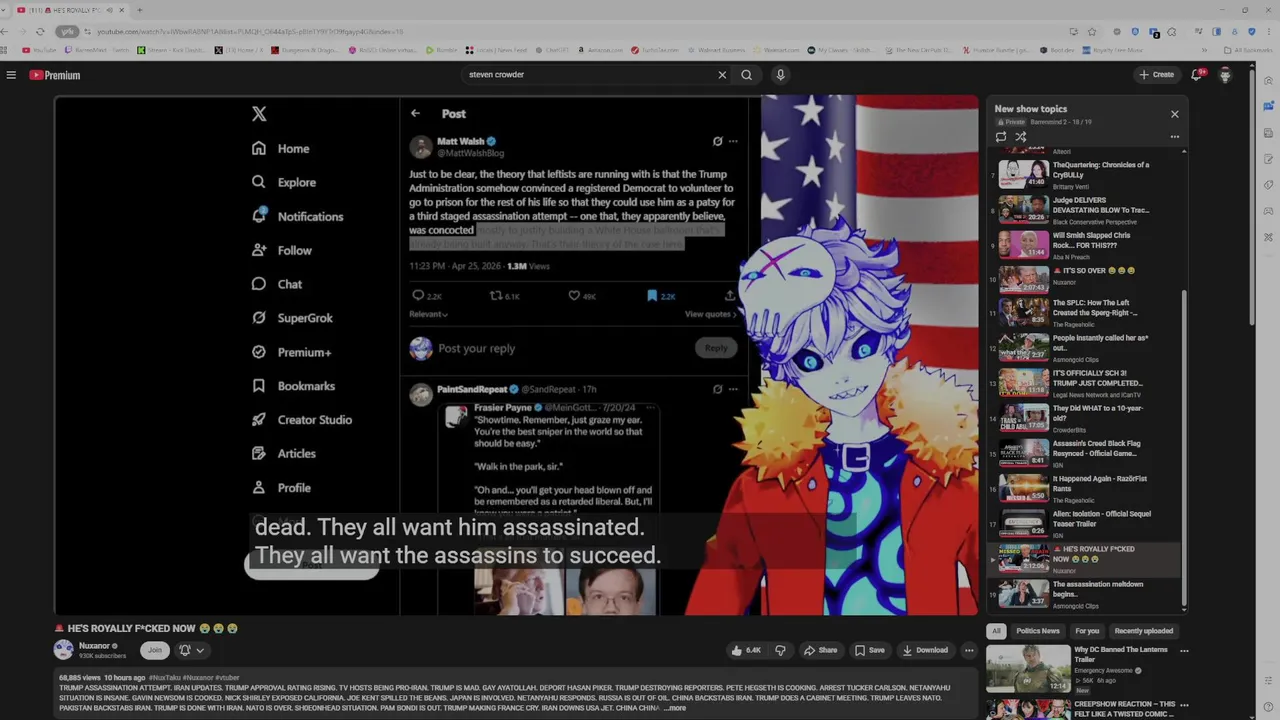Click SuperGrok in the X sidebar in video
The width and height of the screenshot is (1280, 720).
click(x=292, y=318)
